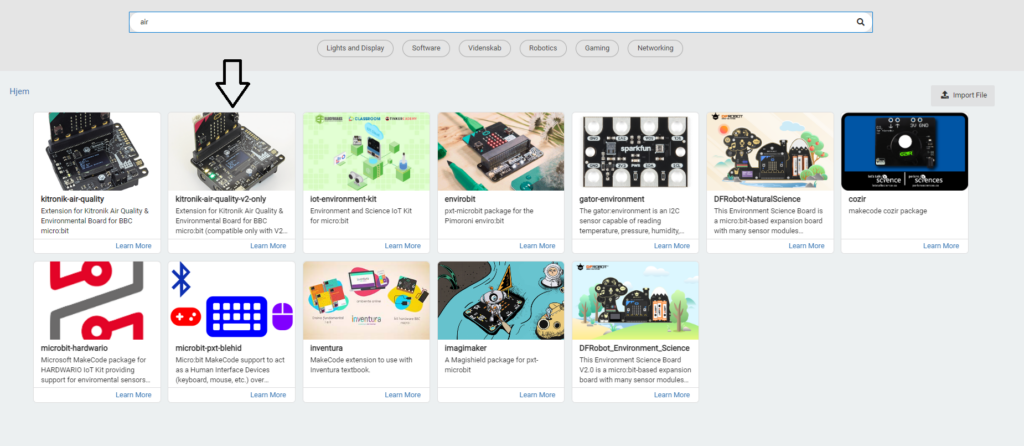Screen dimensions: 1024x446
Task: Click Learn More under iot-environment-kit
Action: click(x=402, y=246)
